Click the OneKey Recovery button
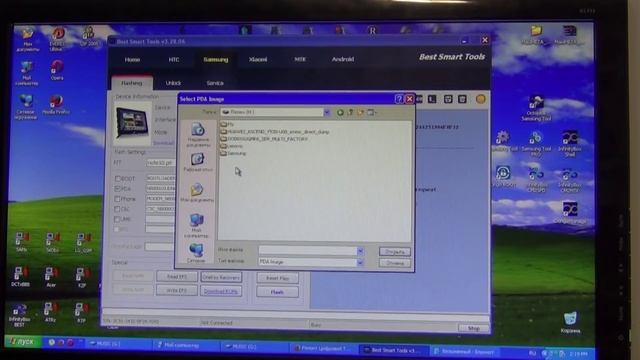The width and height of the screenshot is (640, 360). click(x=221, y=277)
